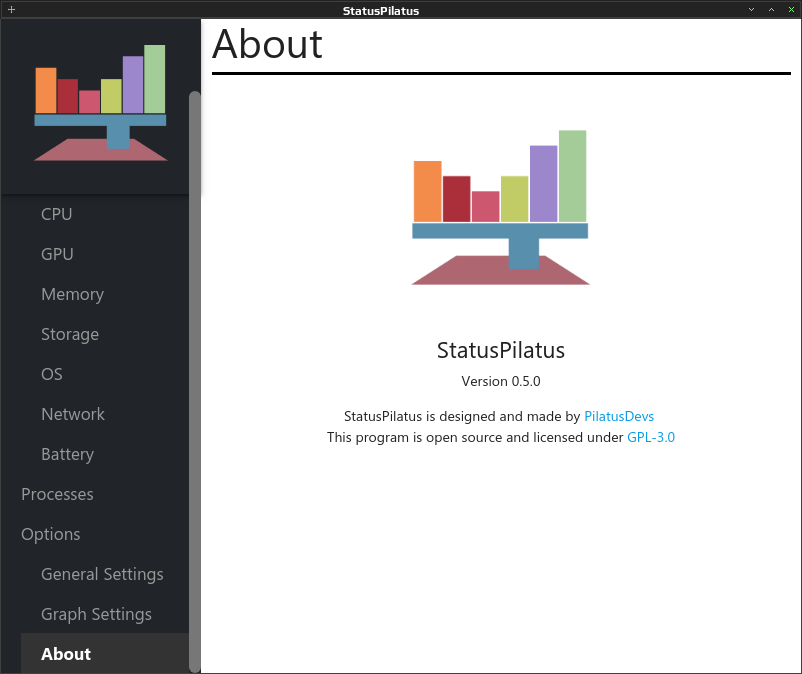Close the StatusPilatus window
Screen dimensions: 802x674
coord(791,10)
